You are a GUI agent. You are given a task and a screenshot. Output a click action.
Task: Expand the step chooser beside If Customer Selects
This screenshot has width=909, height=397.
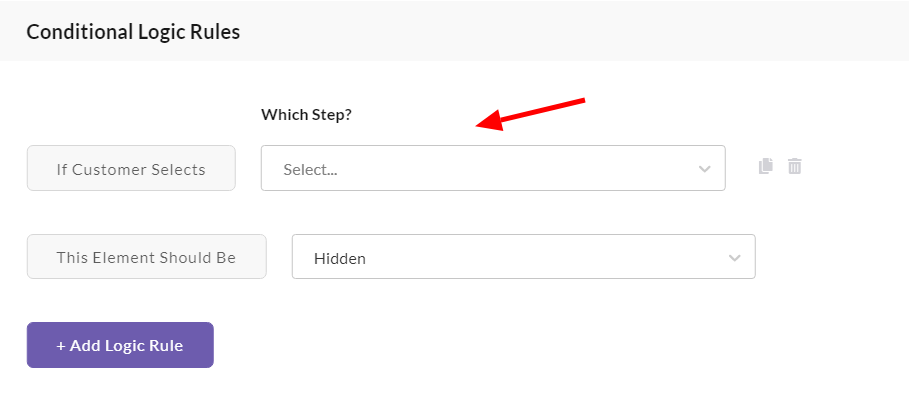(493, 168)
